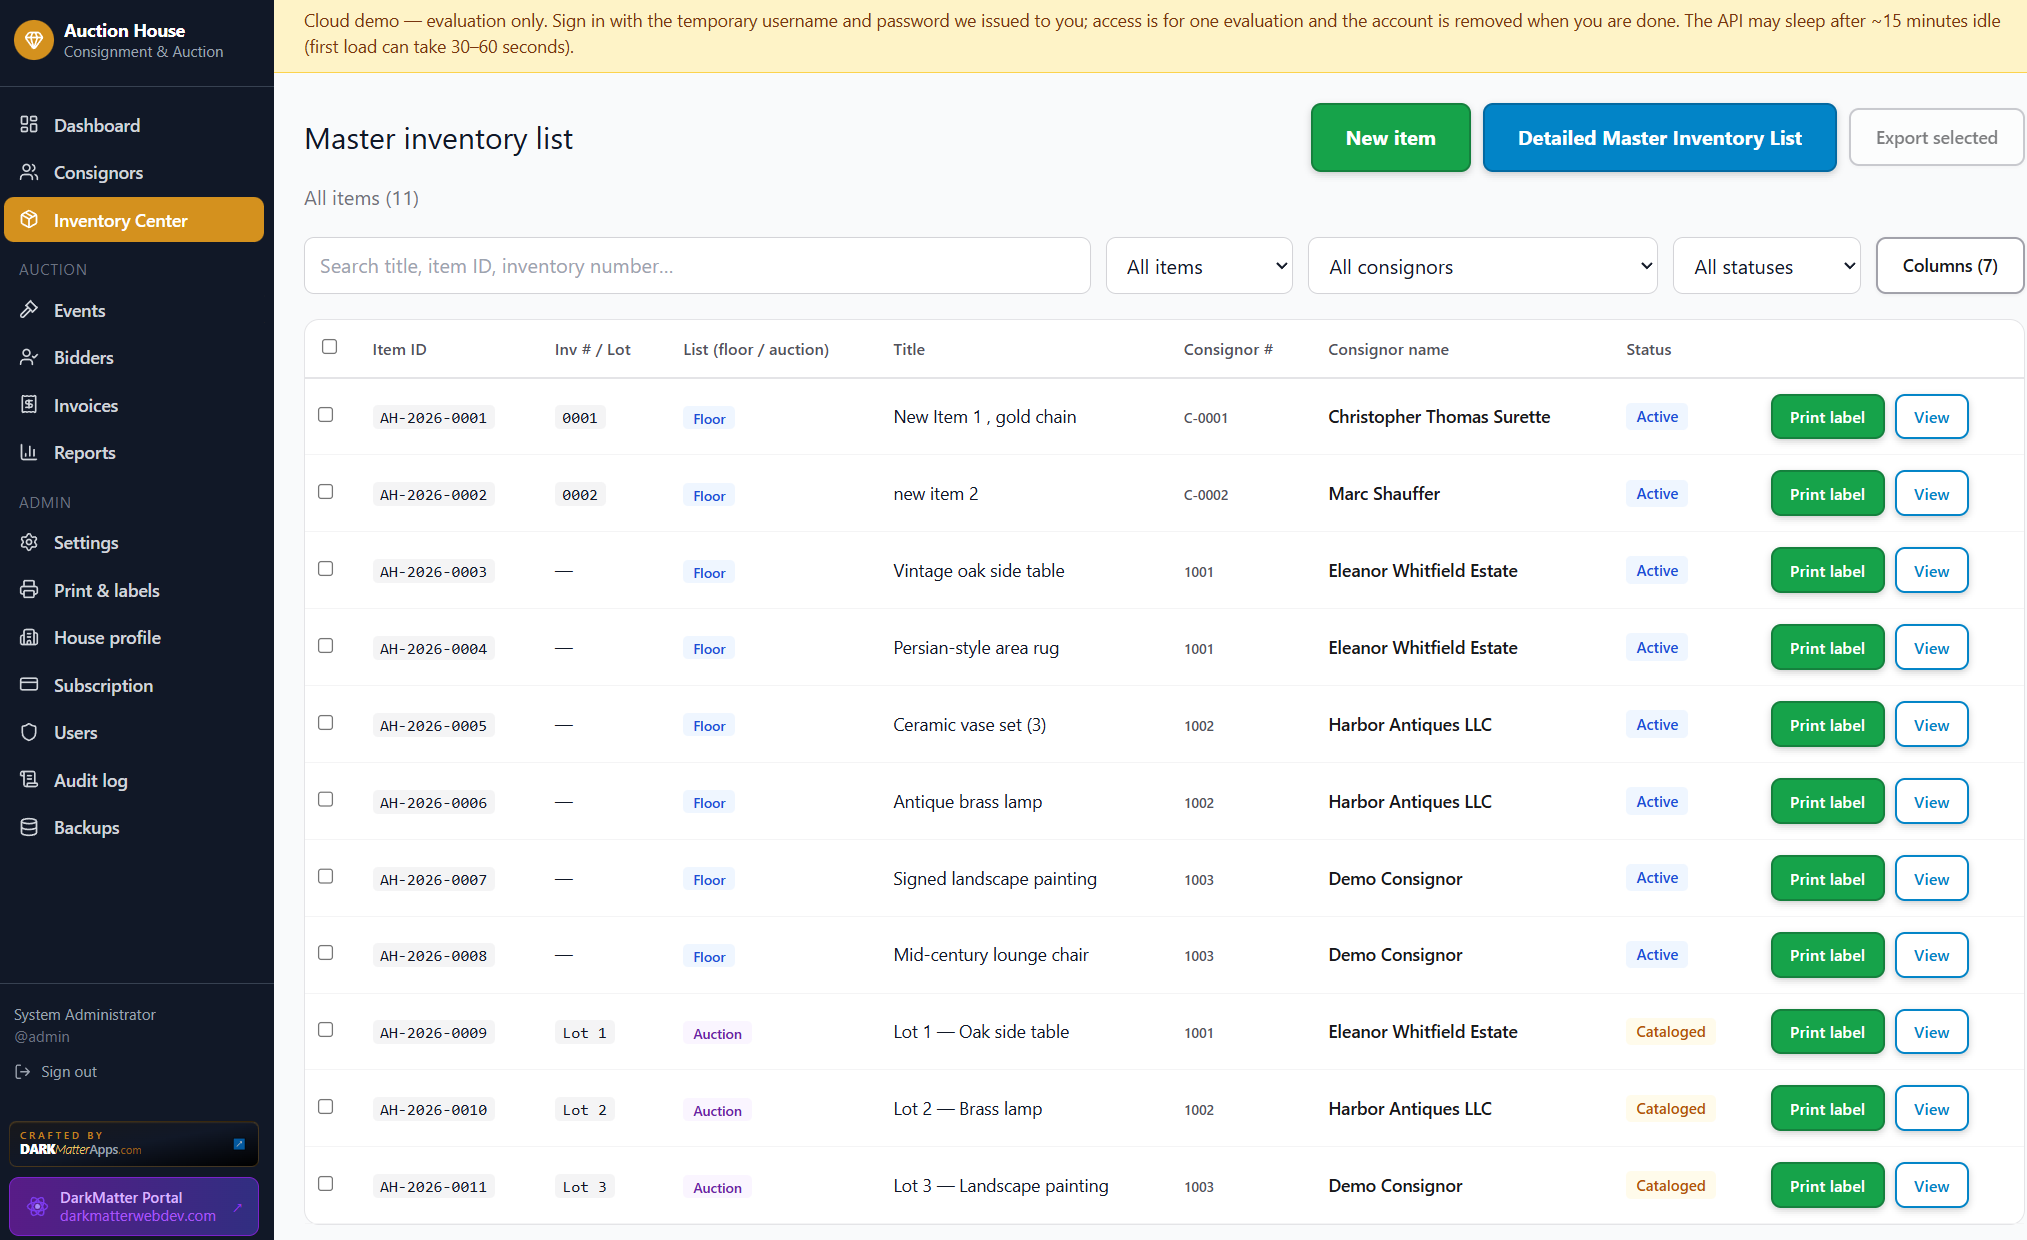
Task: Click the Cataloged status badge for AH-2026-0009
Action: point(1670,1032)
